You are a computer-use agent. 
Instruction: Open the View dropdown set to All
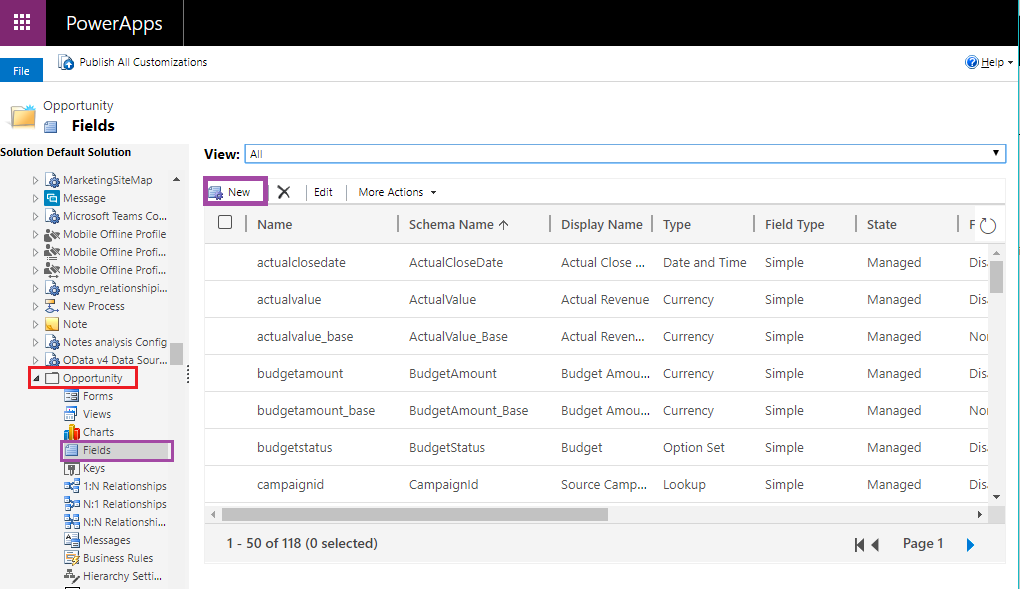625,154
